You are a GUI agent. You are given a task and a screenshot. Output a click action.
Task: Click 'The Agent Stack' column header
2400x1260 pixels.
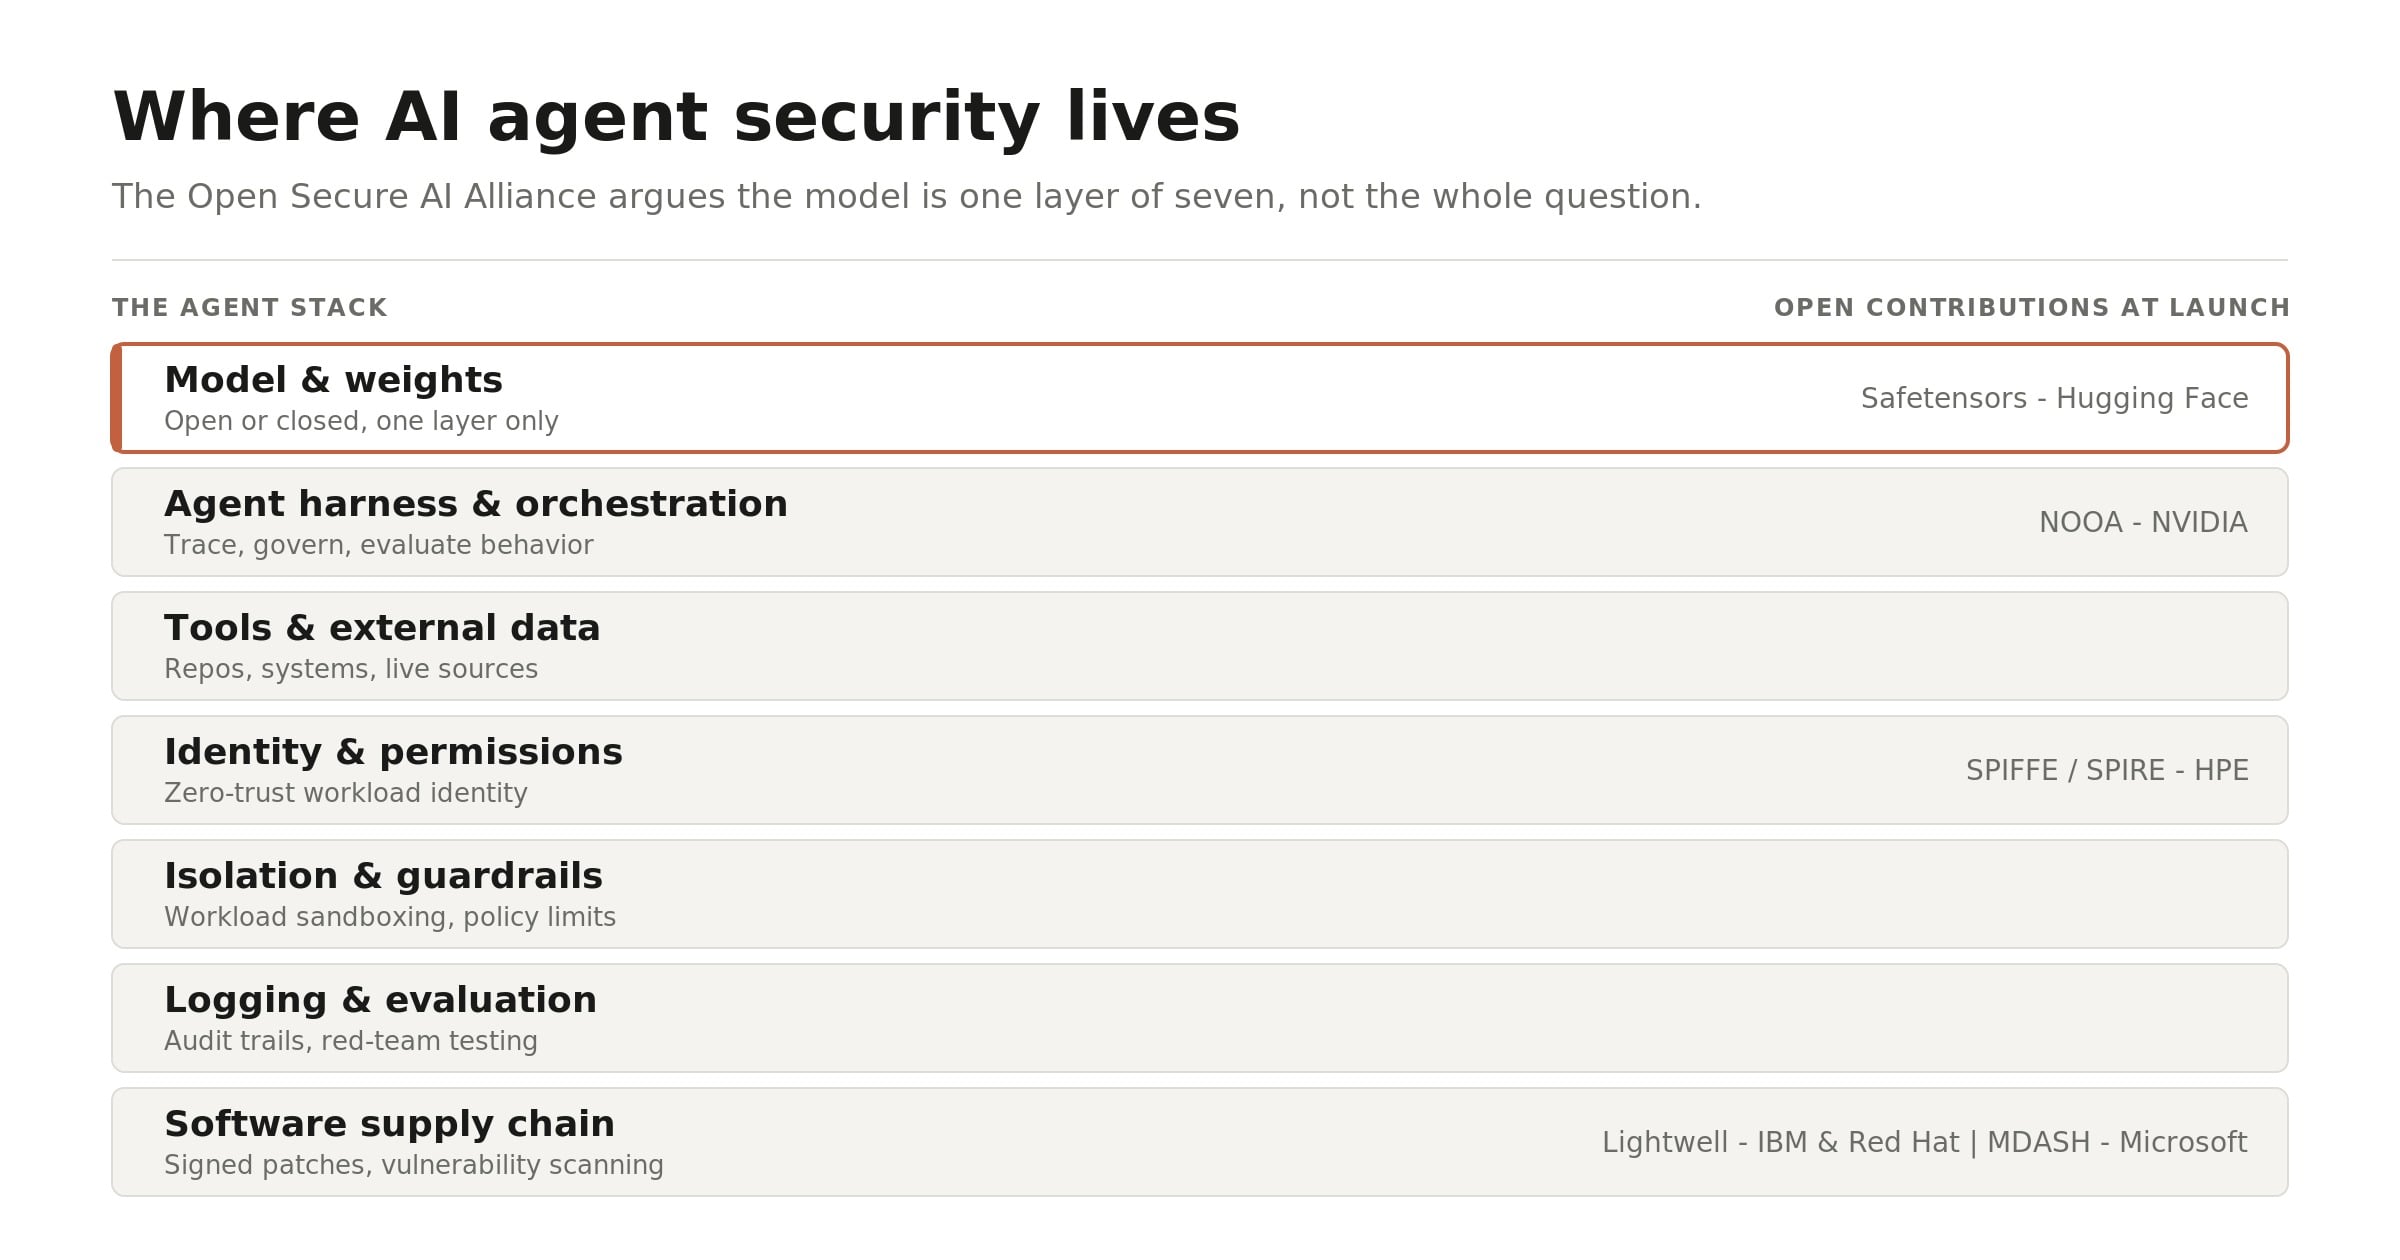(x=249, y=308)
